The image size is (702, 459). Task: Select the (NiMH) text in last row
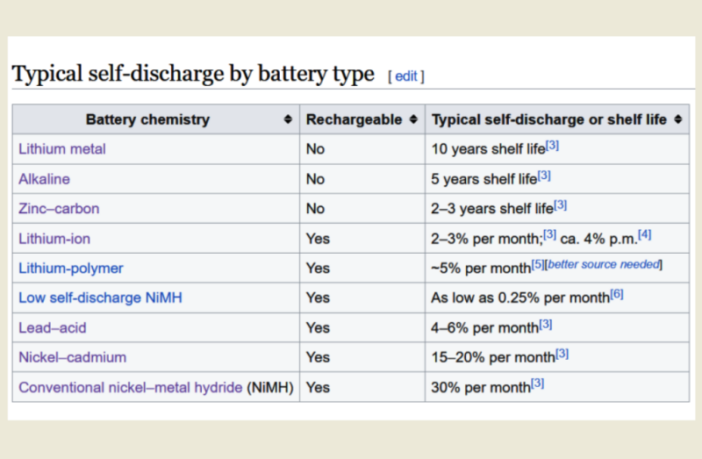tap(270, 387)
